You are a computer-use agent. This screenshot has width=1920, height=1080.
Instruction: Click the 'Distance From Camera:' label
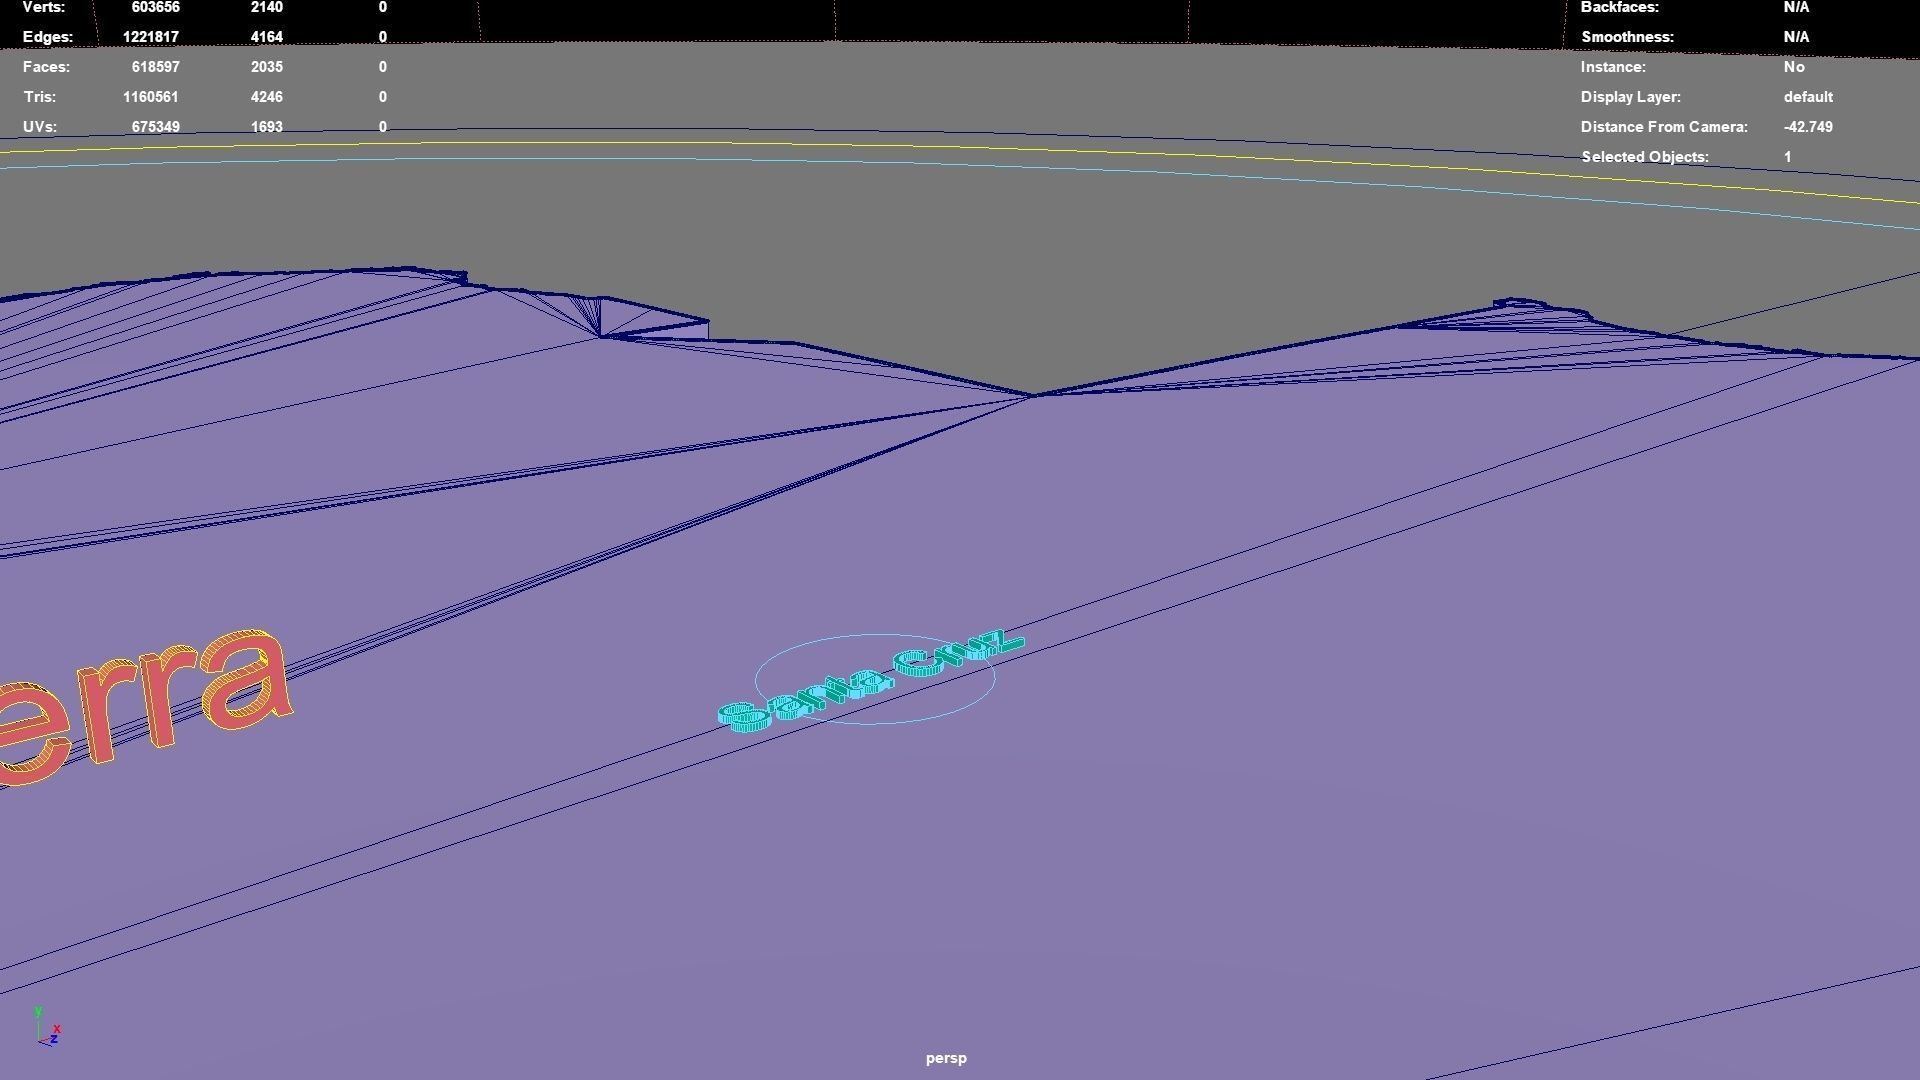point(1664,127)
